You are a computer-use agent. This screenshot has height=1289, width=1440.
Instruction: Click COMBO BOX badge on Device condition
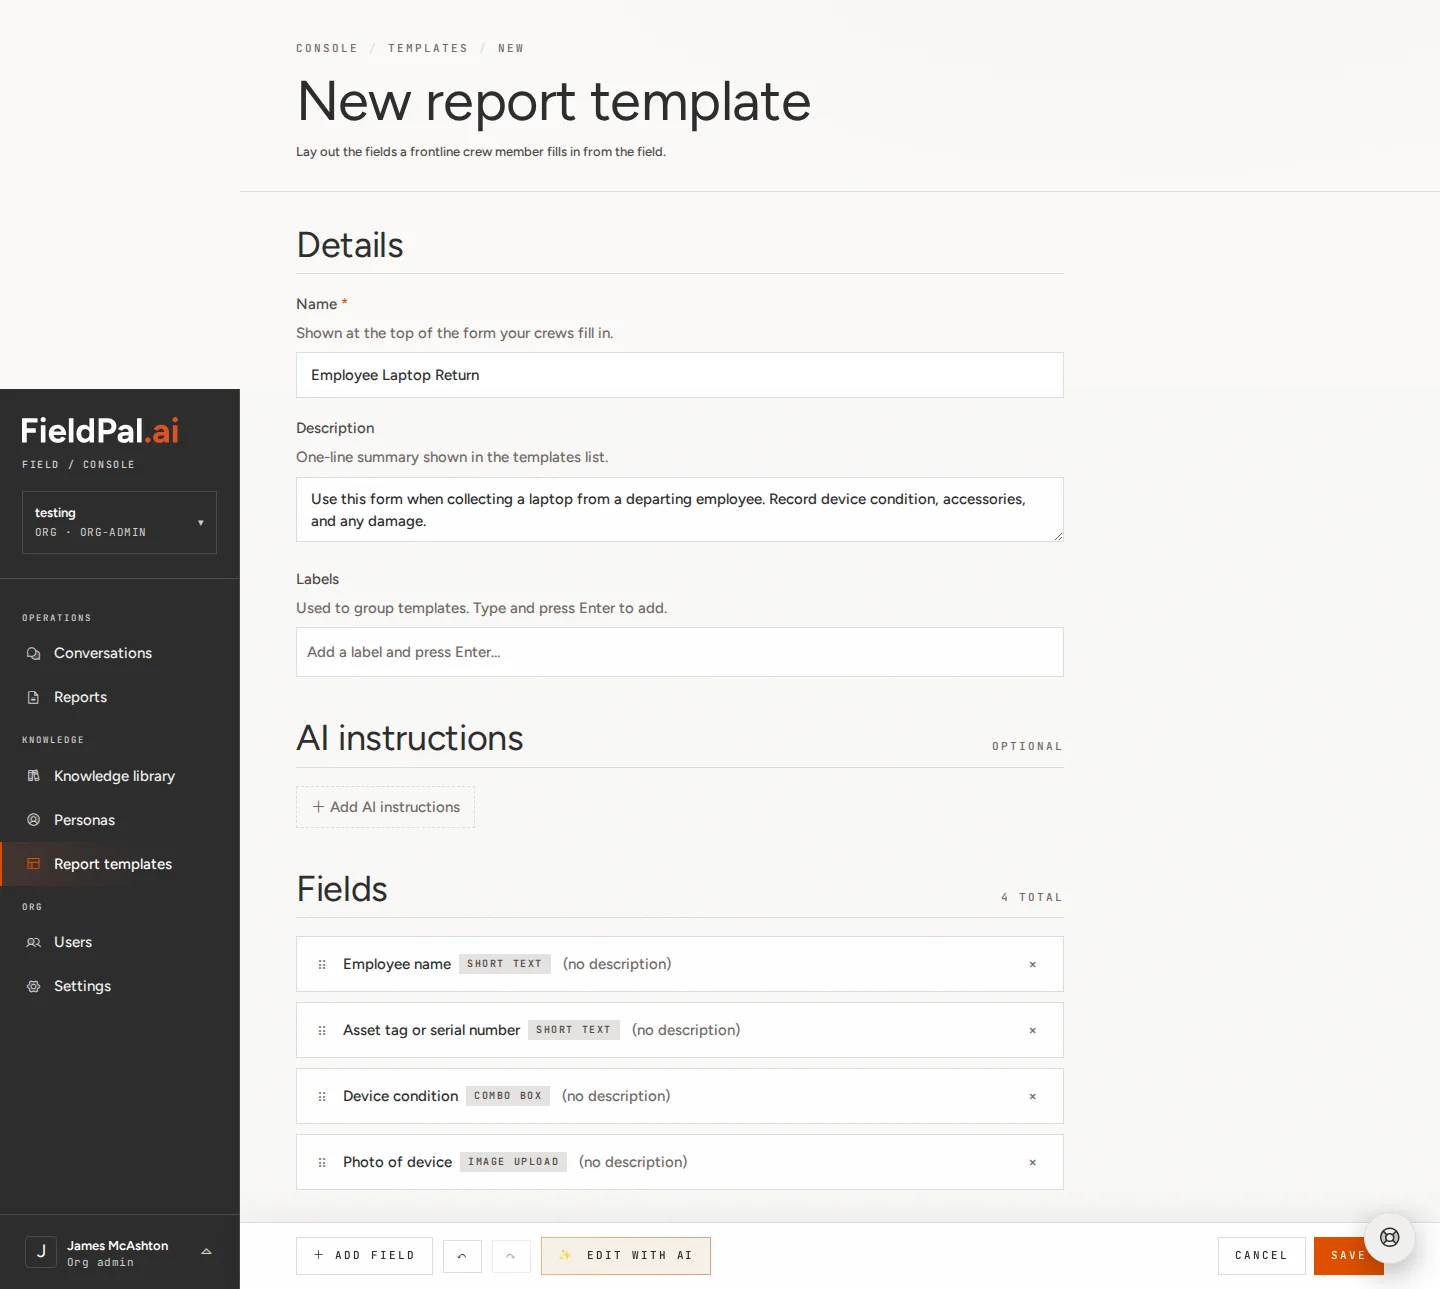tap(508, 1096)
